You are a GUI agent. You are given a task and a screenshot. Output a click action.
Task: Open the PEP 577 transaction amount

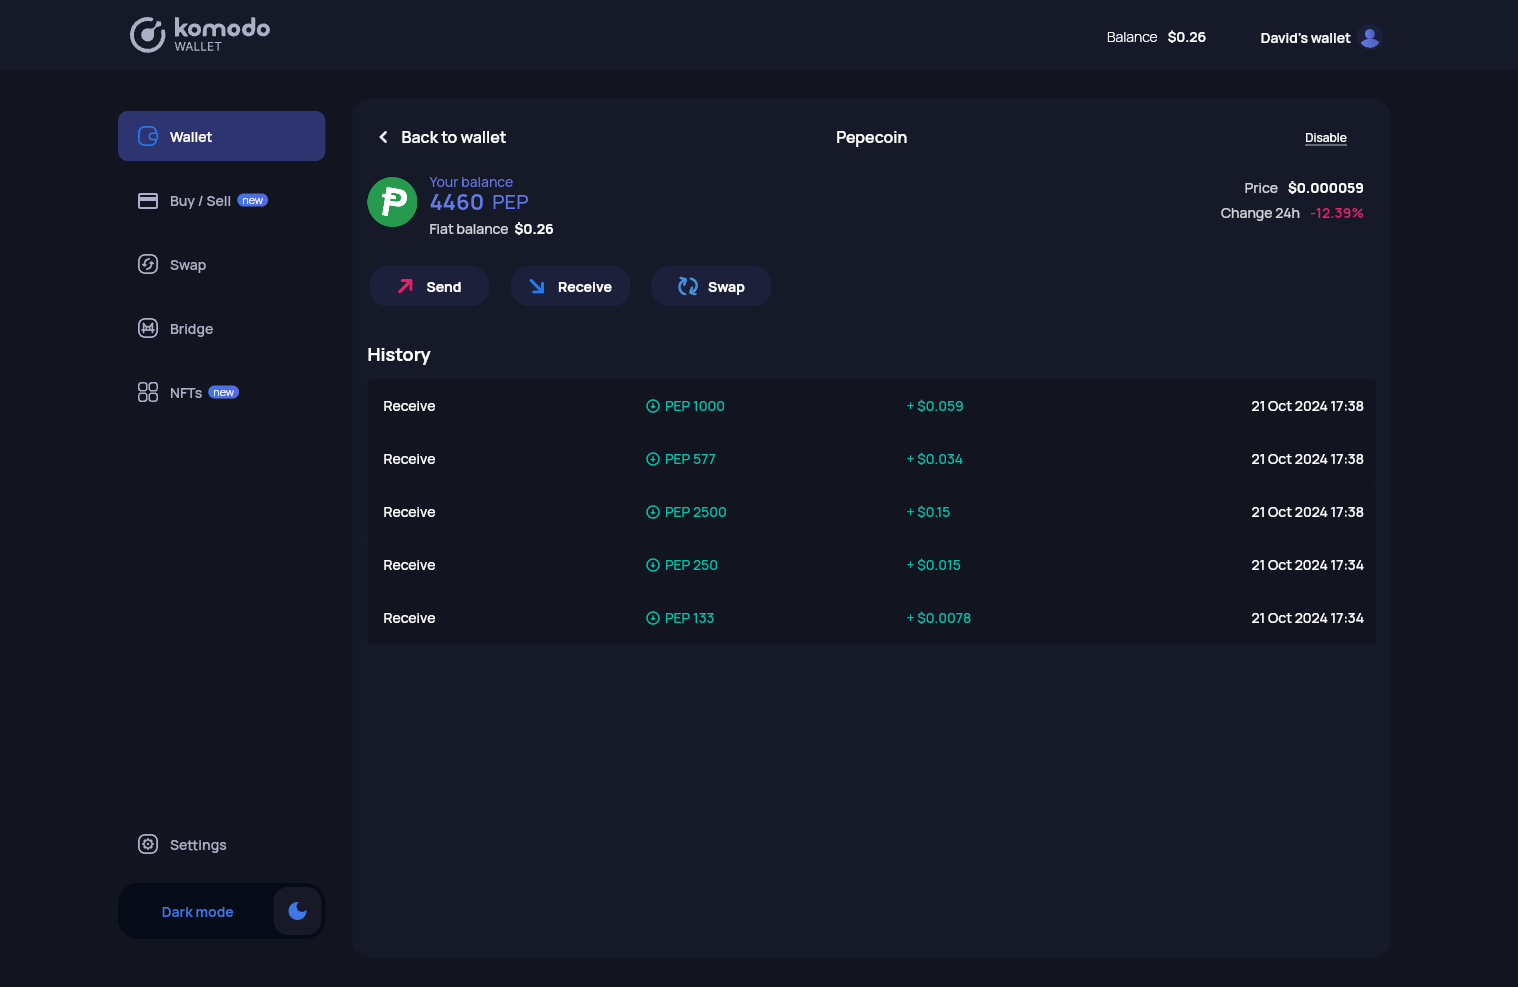(690, 459)
